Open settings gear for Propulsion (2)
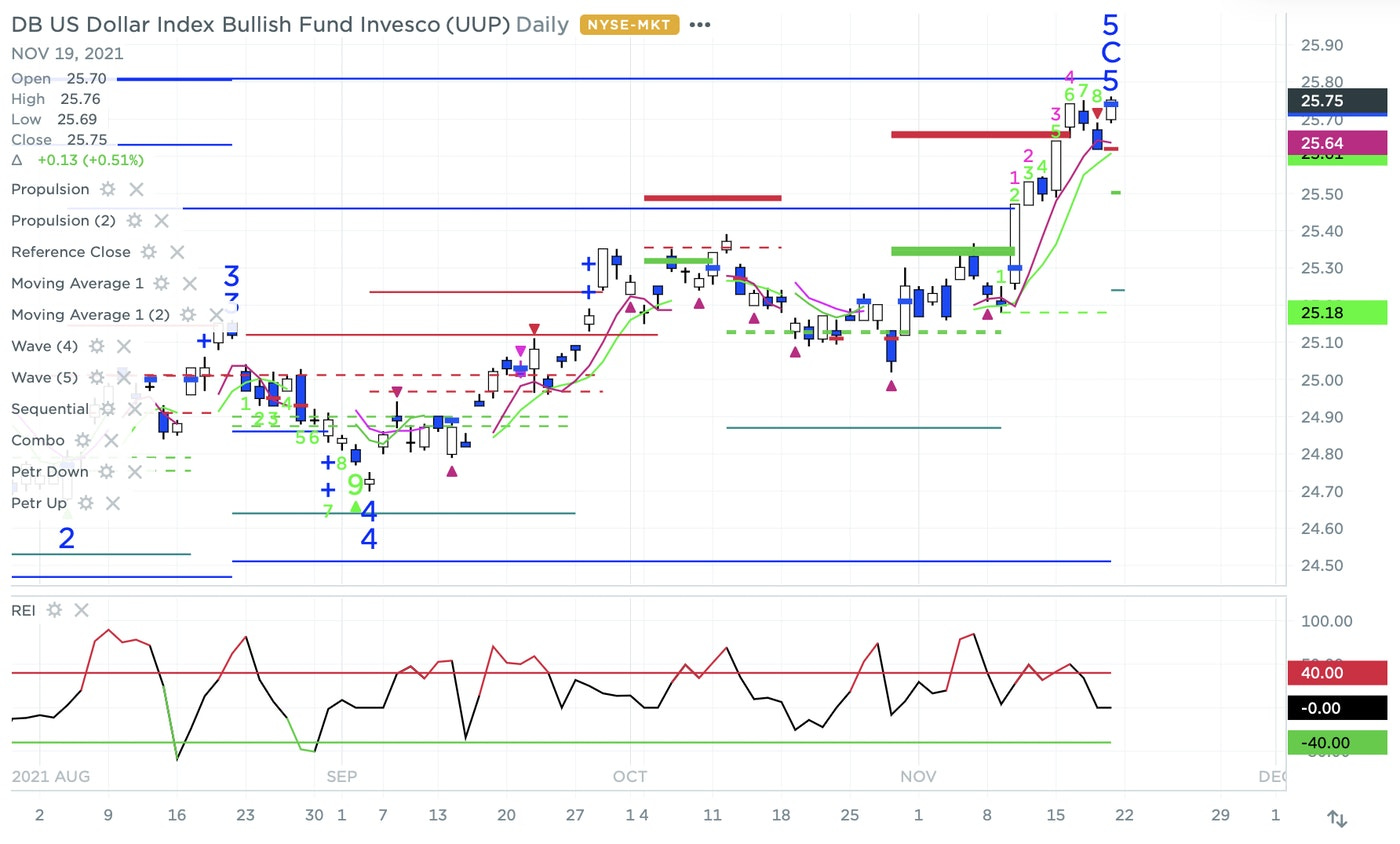The image size is (1400, 844). point(134,220)
